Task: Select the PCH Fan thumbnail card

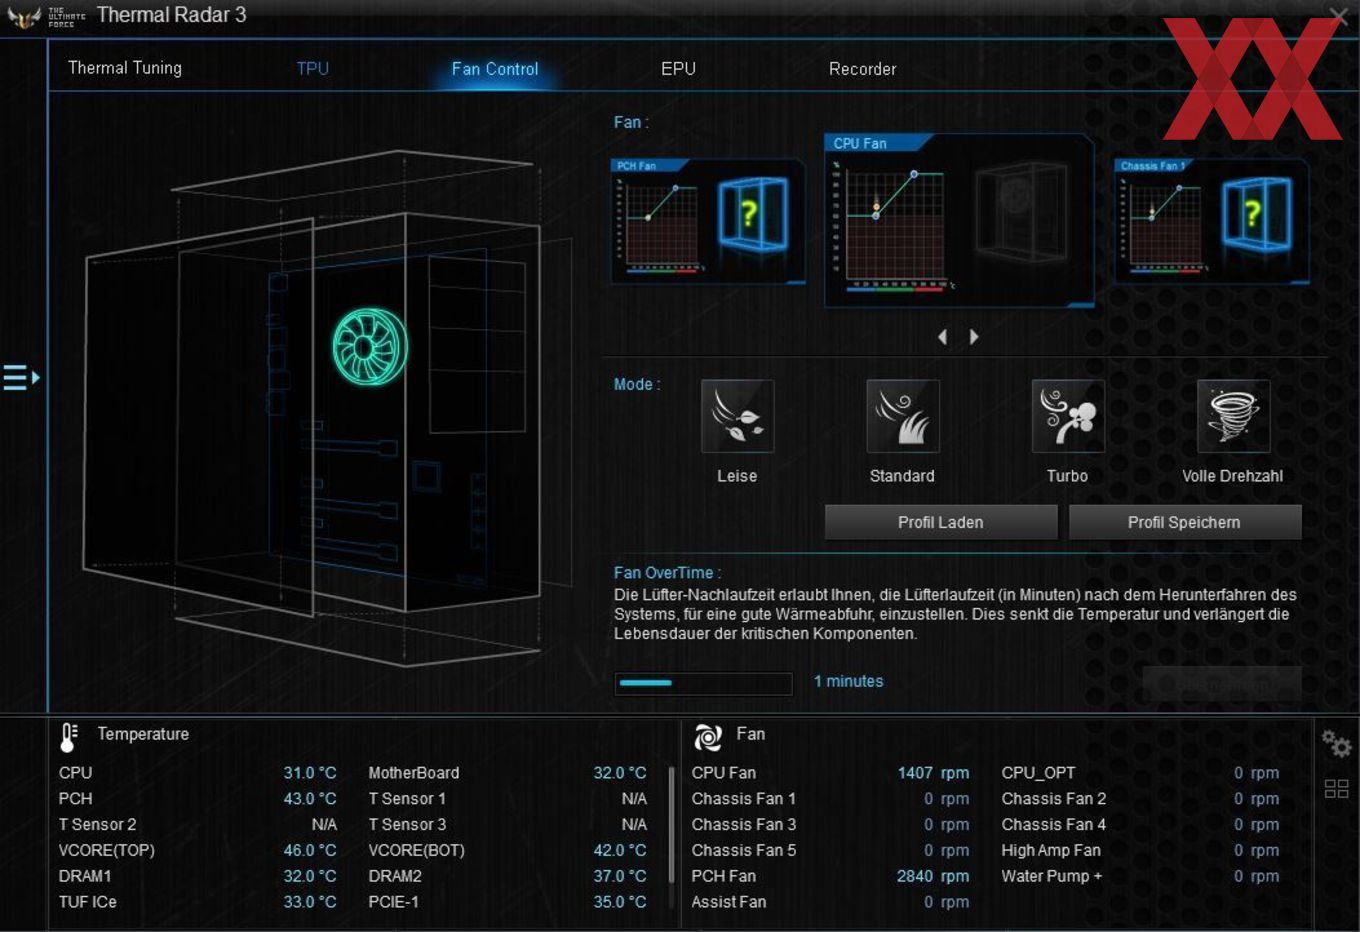Action: 708,221
